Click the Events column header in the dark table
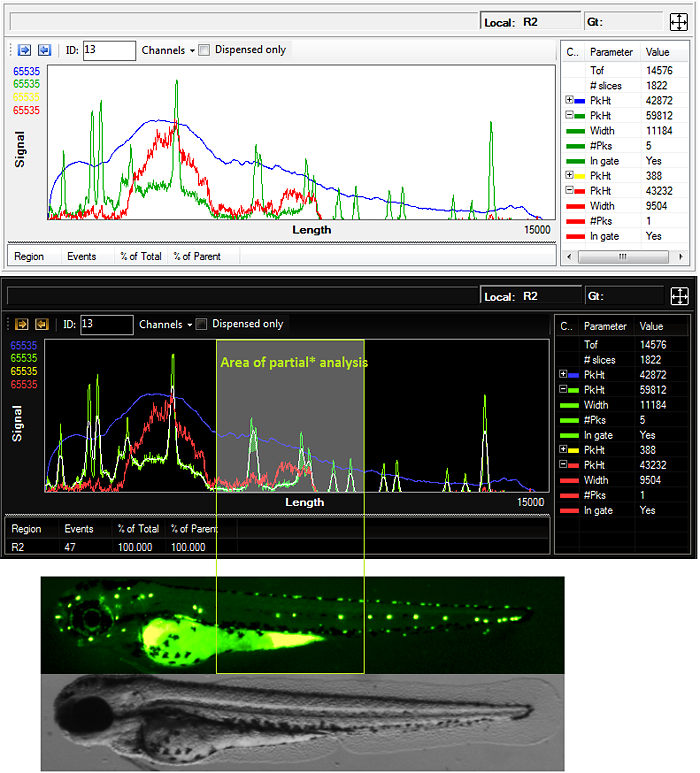The height and width of the screenshot is (773, 700). (79, 528)
